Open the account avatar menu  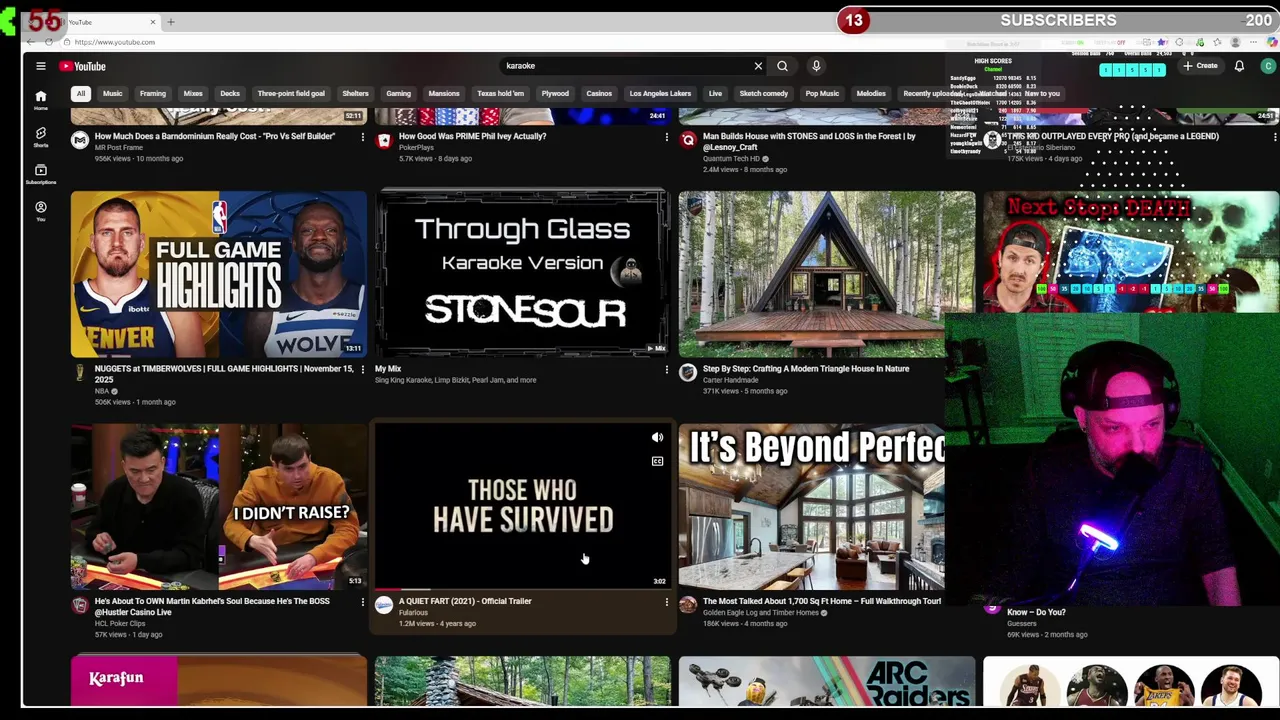(1268, 66)
